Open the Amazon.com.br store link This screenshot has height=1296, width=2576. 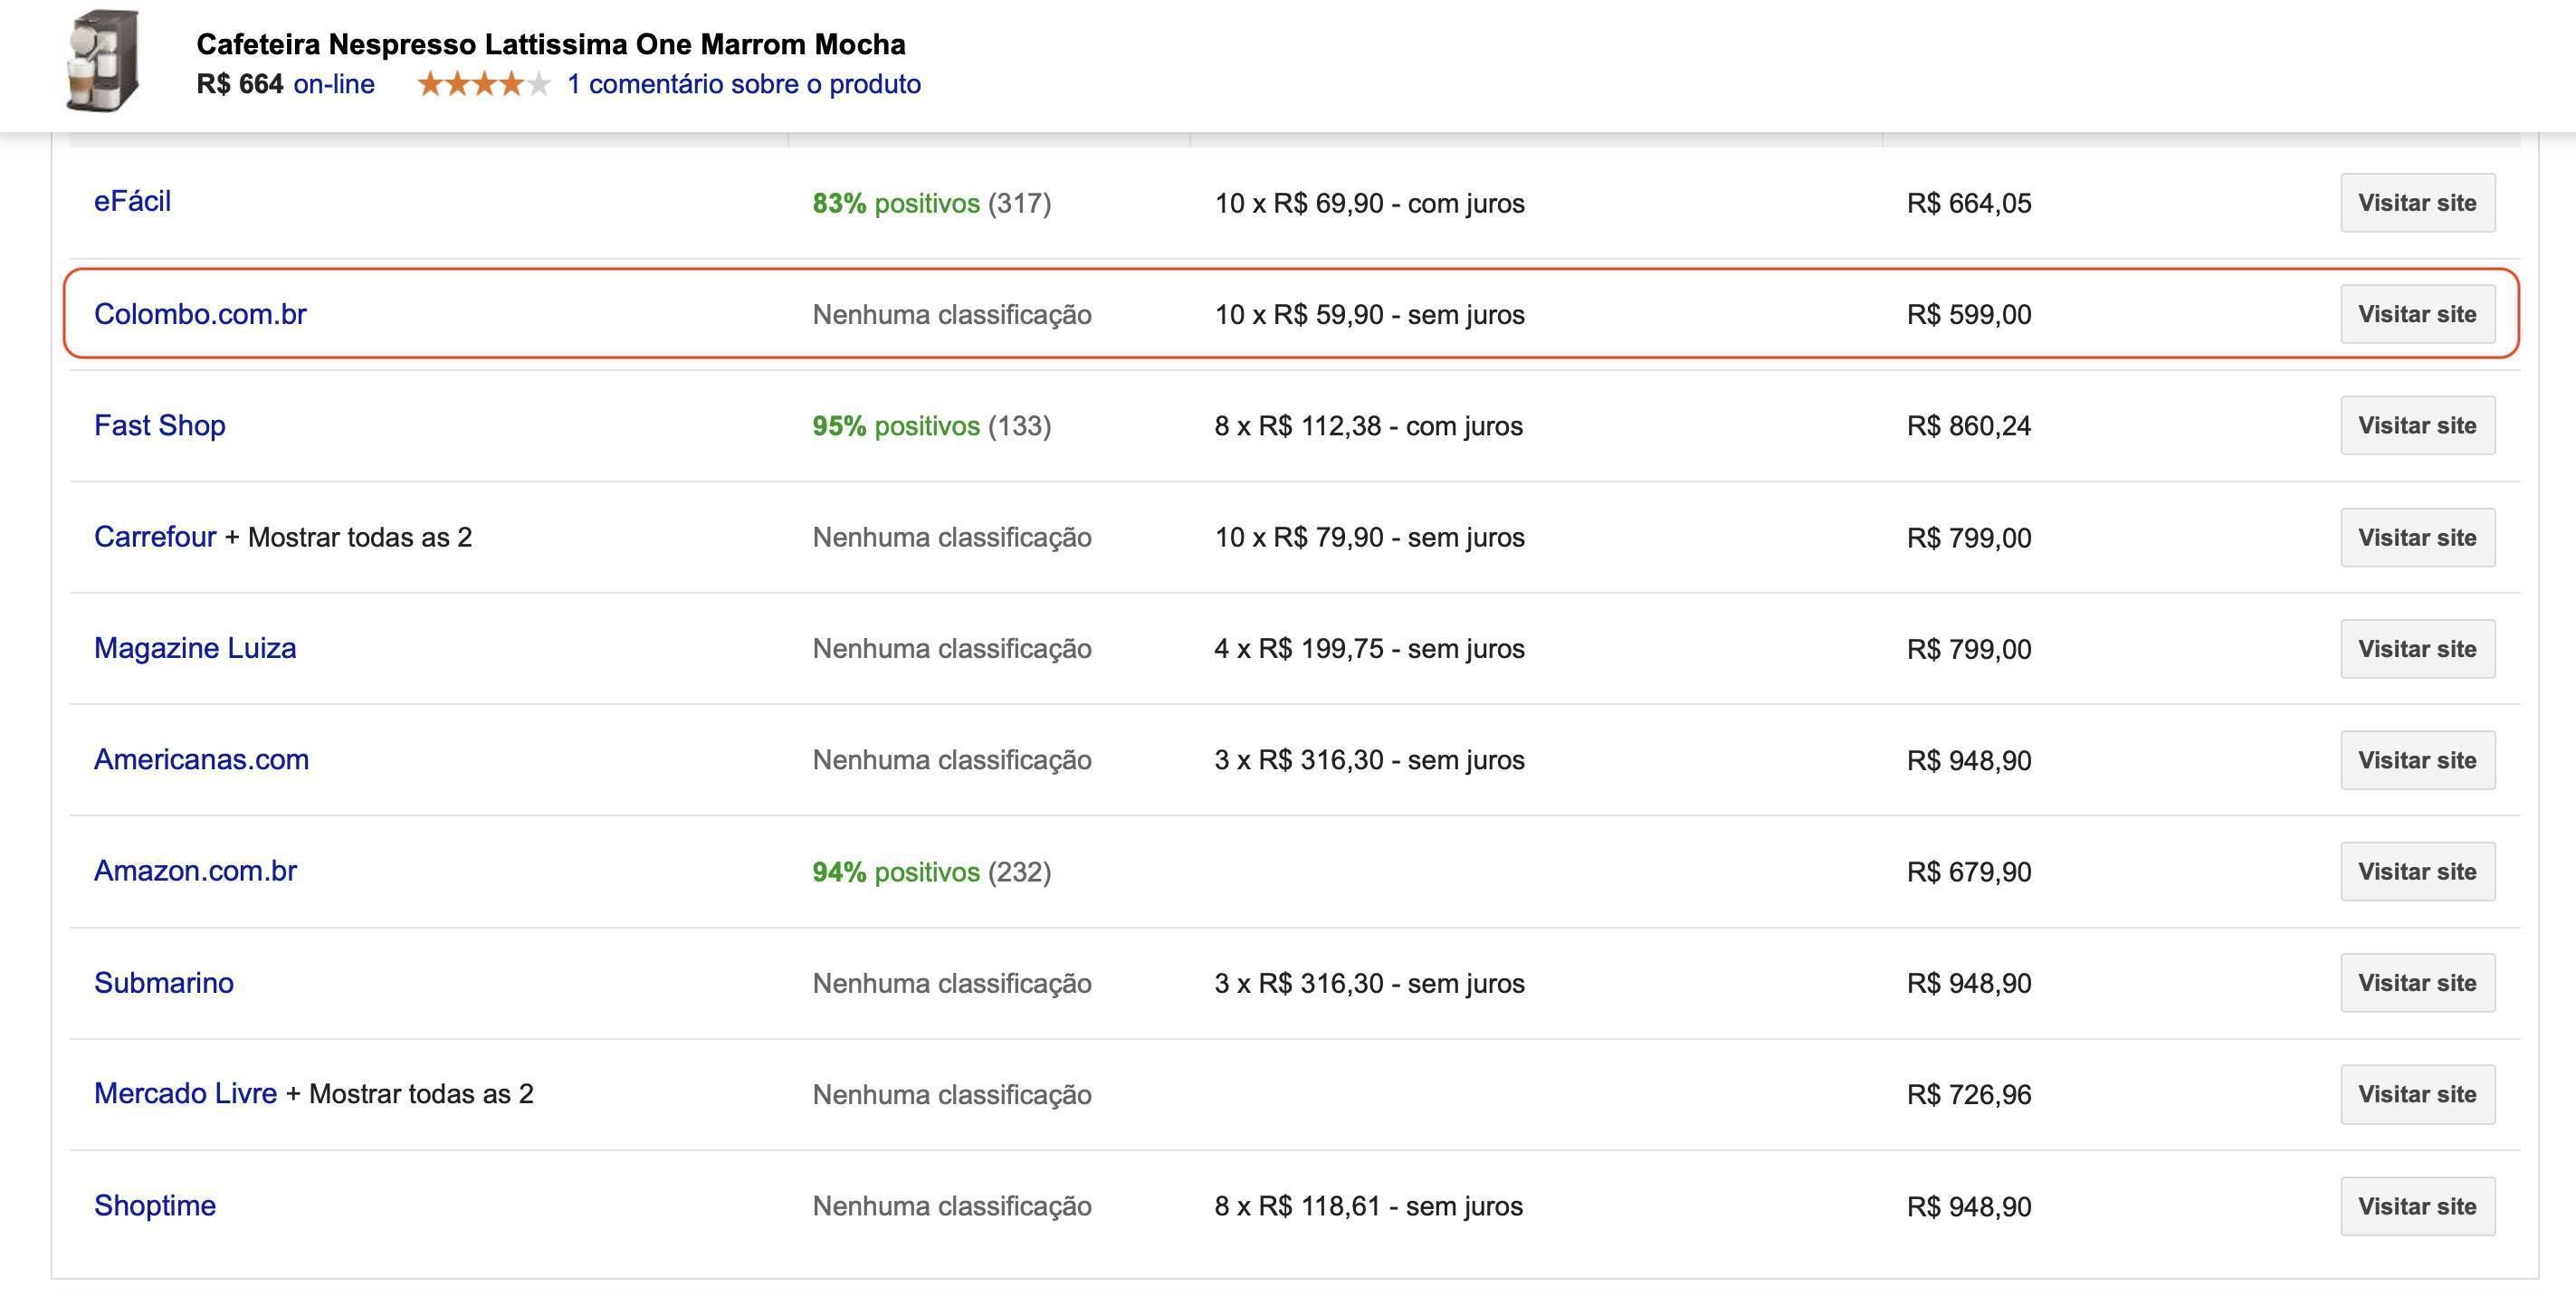coord(195,871)
